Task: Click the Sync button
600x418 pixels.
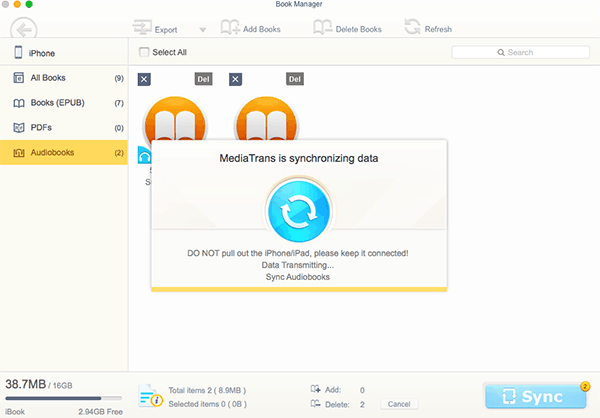Action: click(x=535, y=397)
